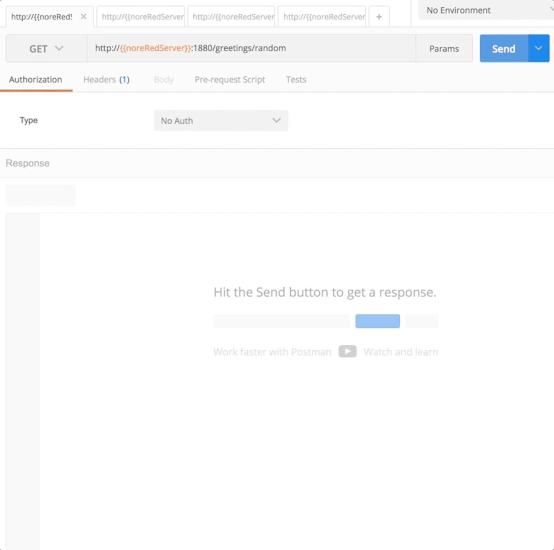Open the Tests tab

[x=296, y=79]
